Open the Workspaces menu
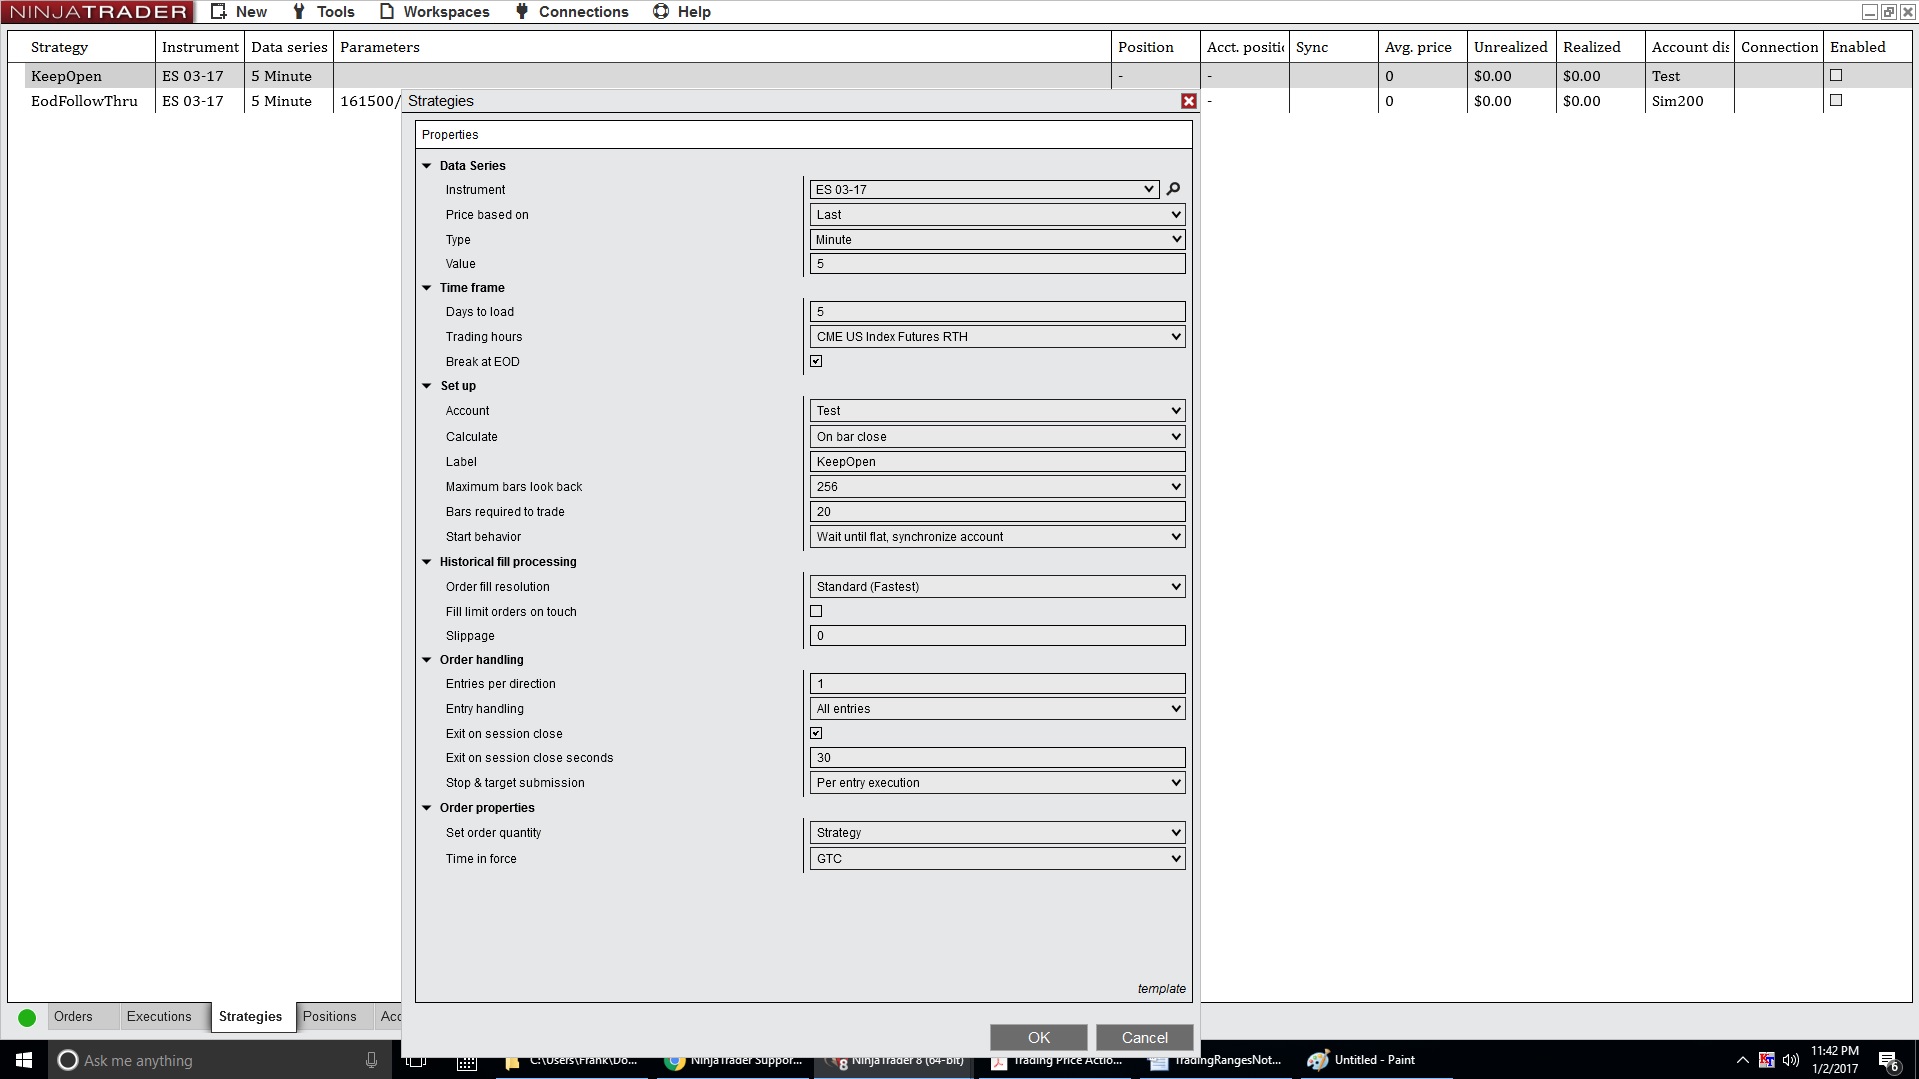The image size is (1919, 1079). coord(435,12)
